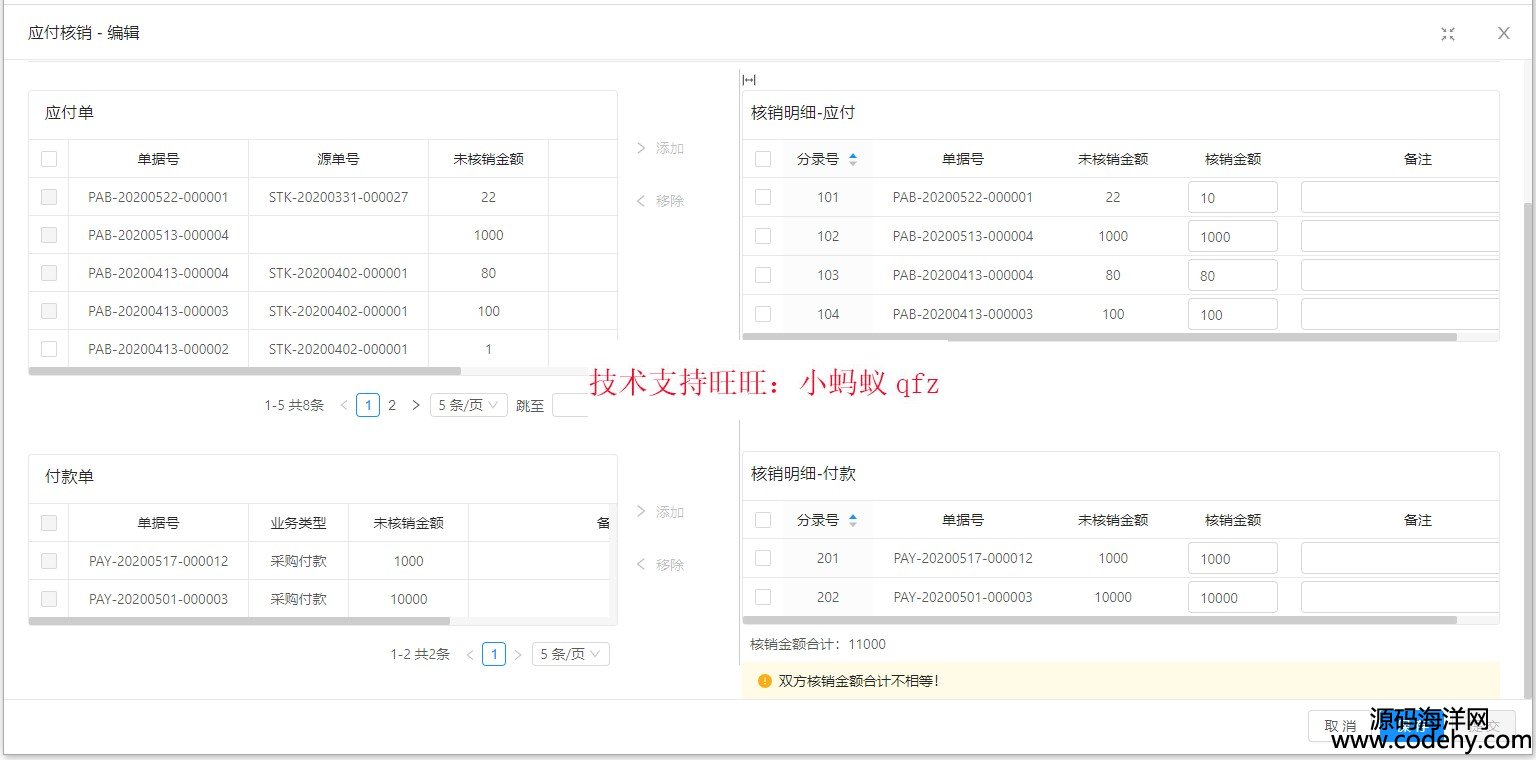Click 添加 arrow beside 付款单 table
This screenshot has width=1536, height=760.
tap(660, 512)
